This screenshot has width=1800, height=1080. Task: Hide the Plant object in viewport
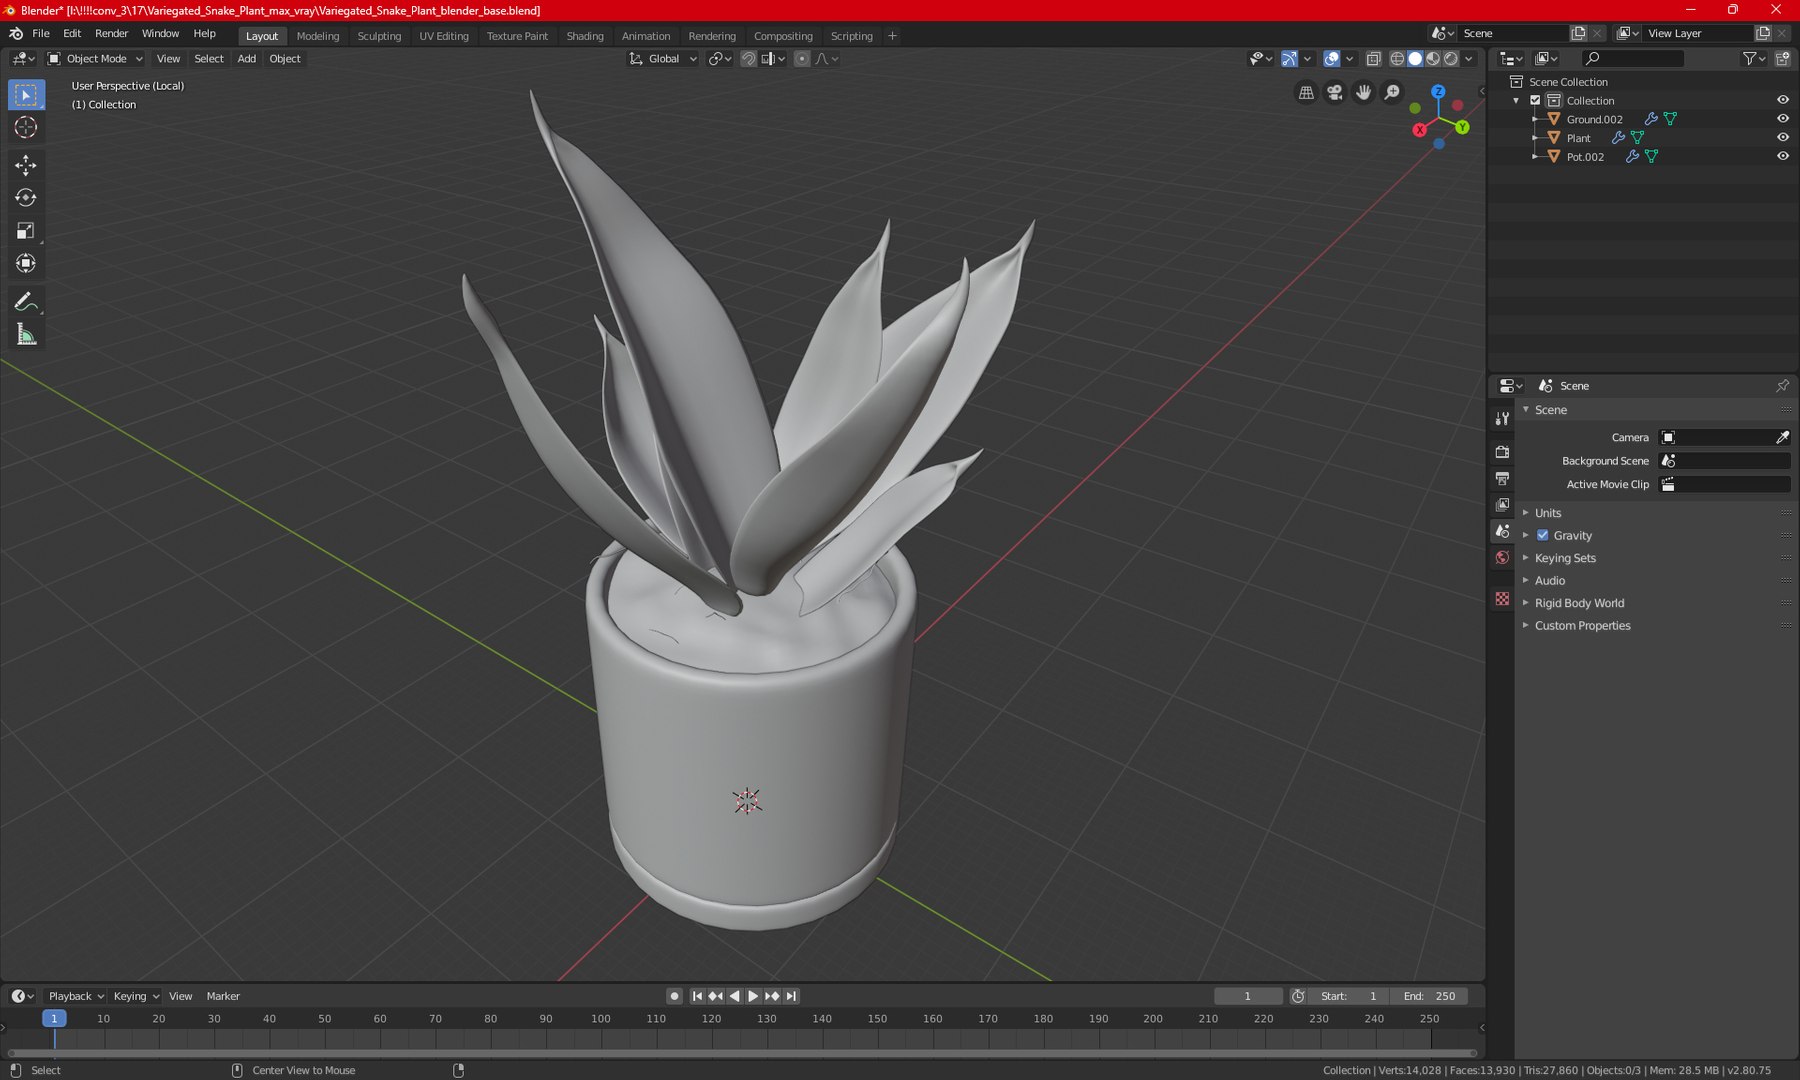[x=1782, y=138]
